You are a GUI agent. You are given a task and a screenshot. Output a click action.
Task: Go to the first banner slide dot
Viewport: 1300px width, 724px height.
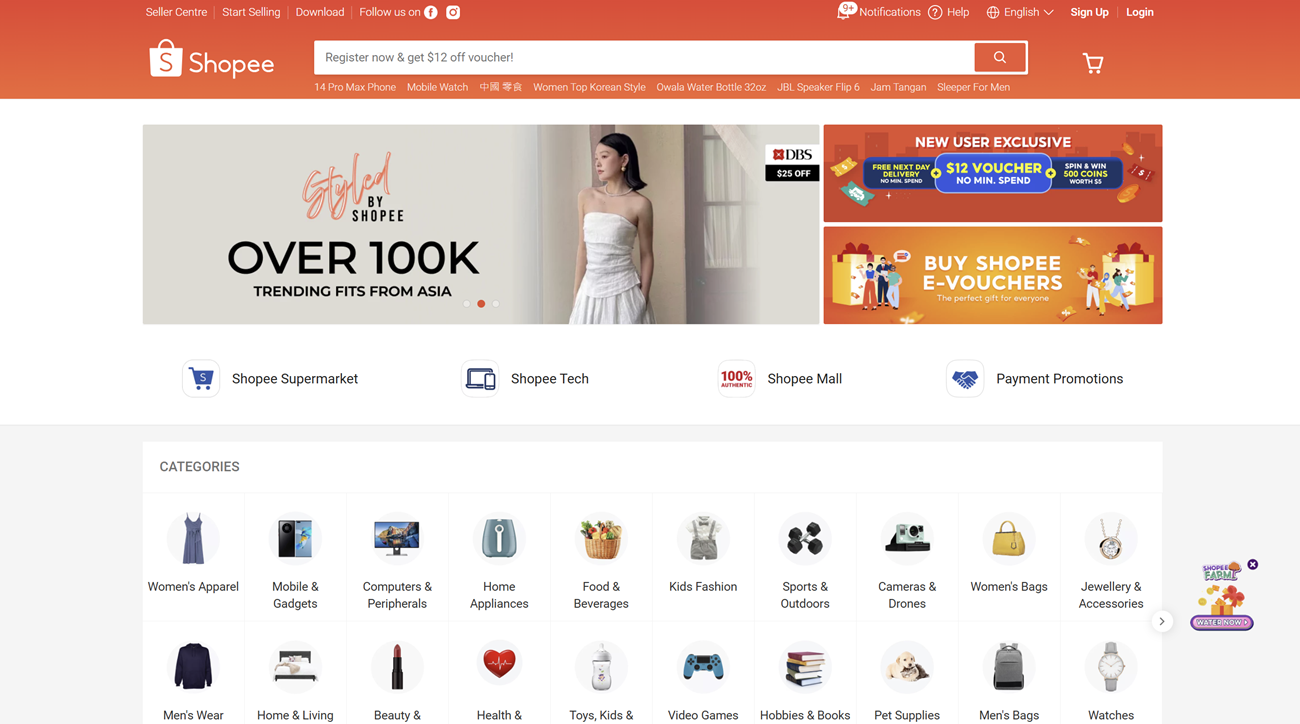pos(467,304)
